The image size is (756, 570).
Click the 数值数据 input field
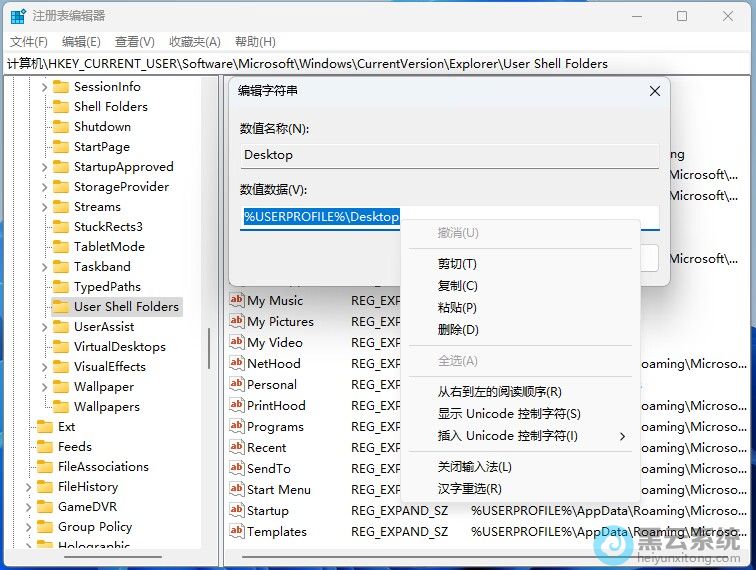tap(530, 217)
